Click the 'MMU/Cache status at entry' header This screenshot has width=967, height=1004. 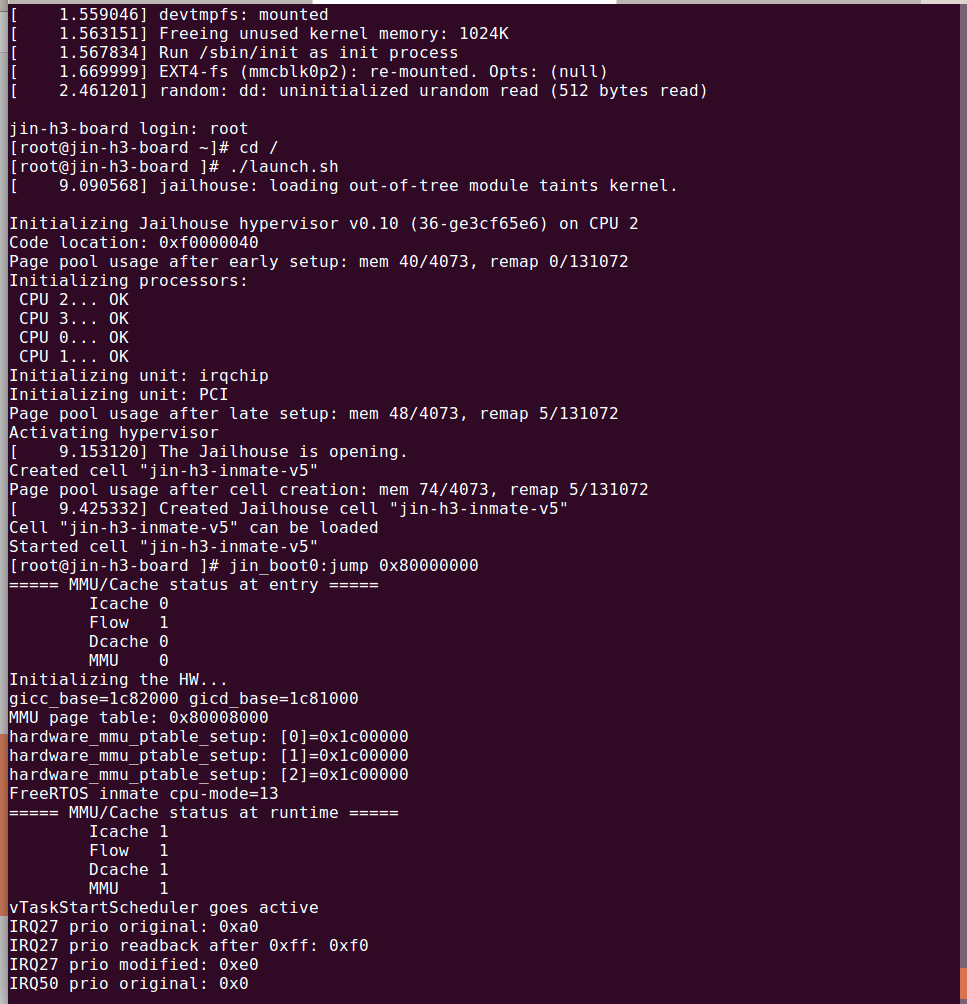pos(193,585)
